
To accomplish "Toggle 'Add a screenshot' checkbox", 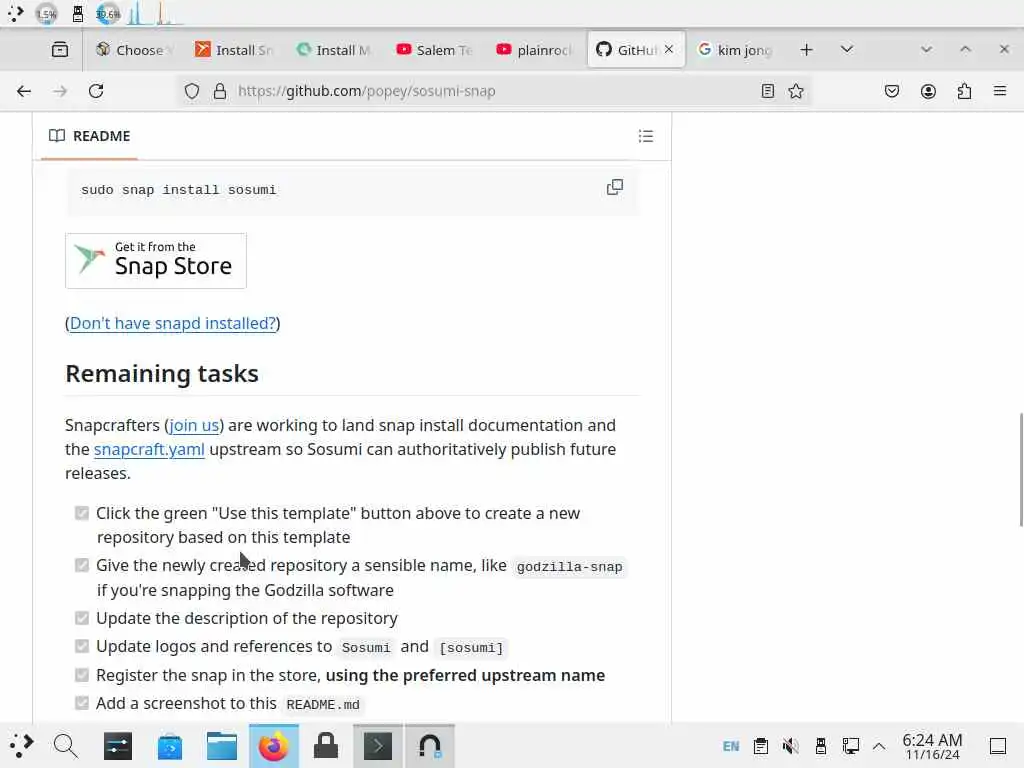I will tap(82, 703).
